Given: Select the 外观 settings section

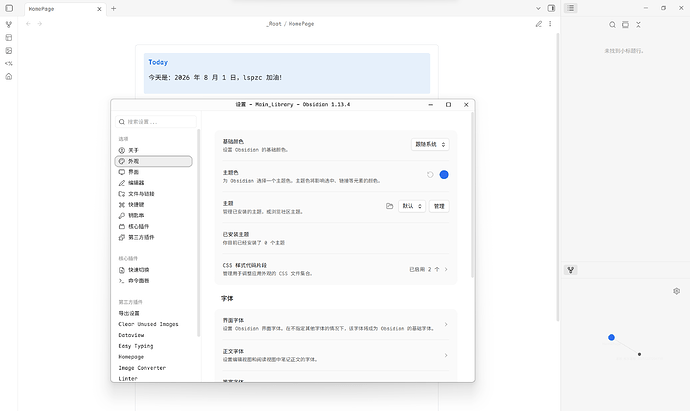Looking at the screenshot, I should tap(154, 161).
